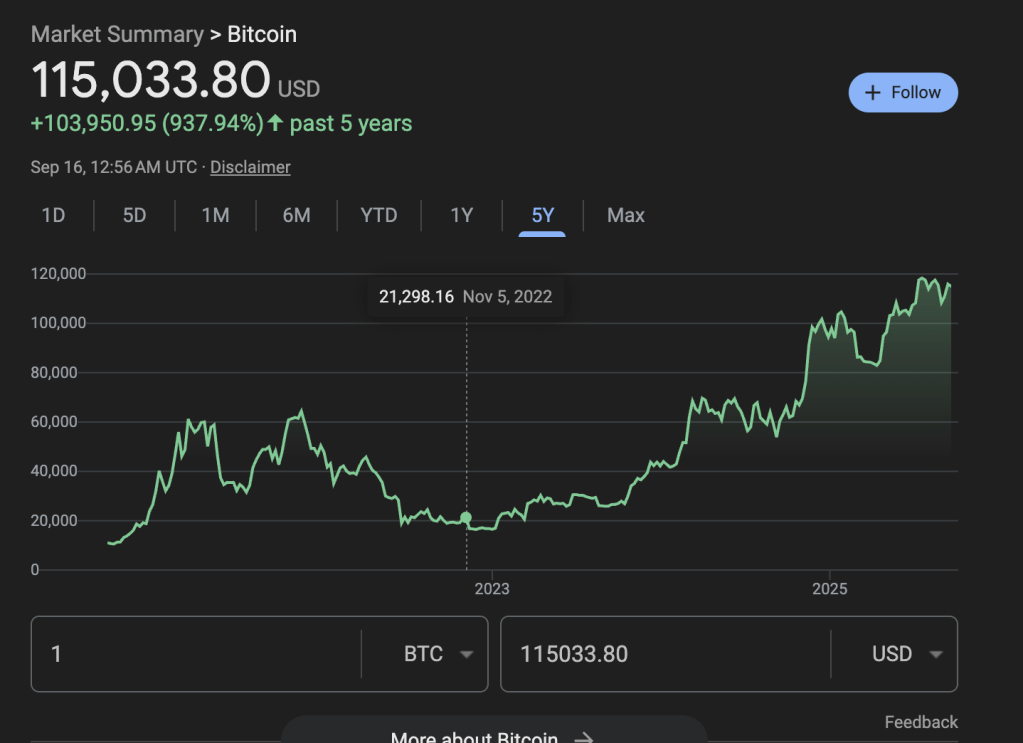
Task: Select the 1D time range tab
Action: [x=53, y=215]
